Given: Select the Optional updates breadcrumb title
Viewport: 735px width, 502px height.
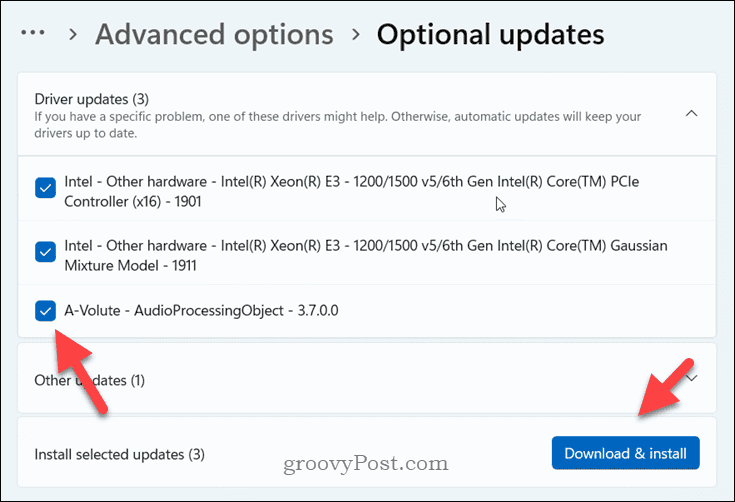Looking at the screenshot, I should click(490, 34).
